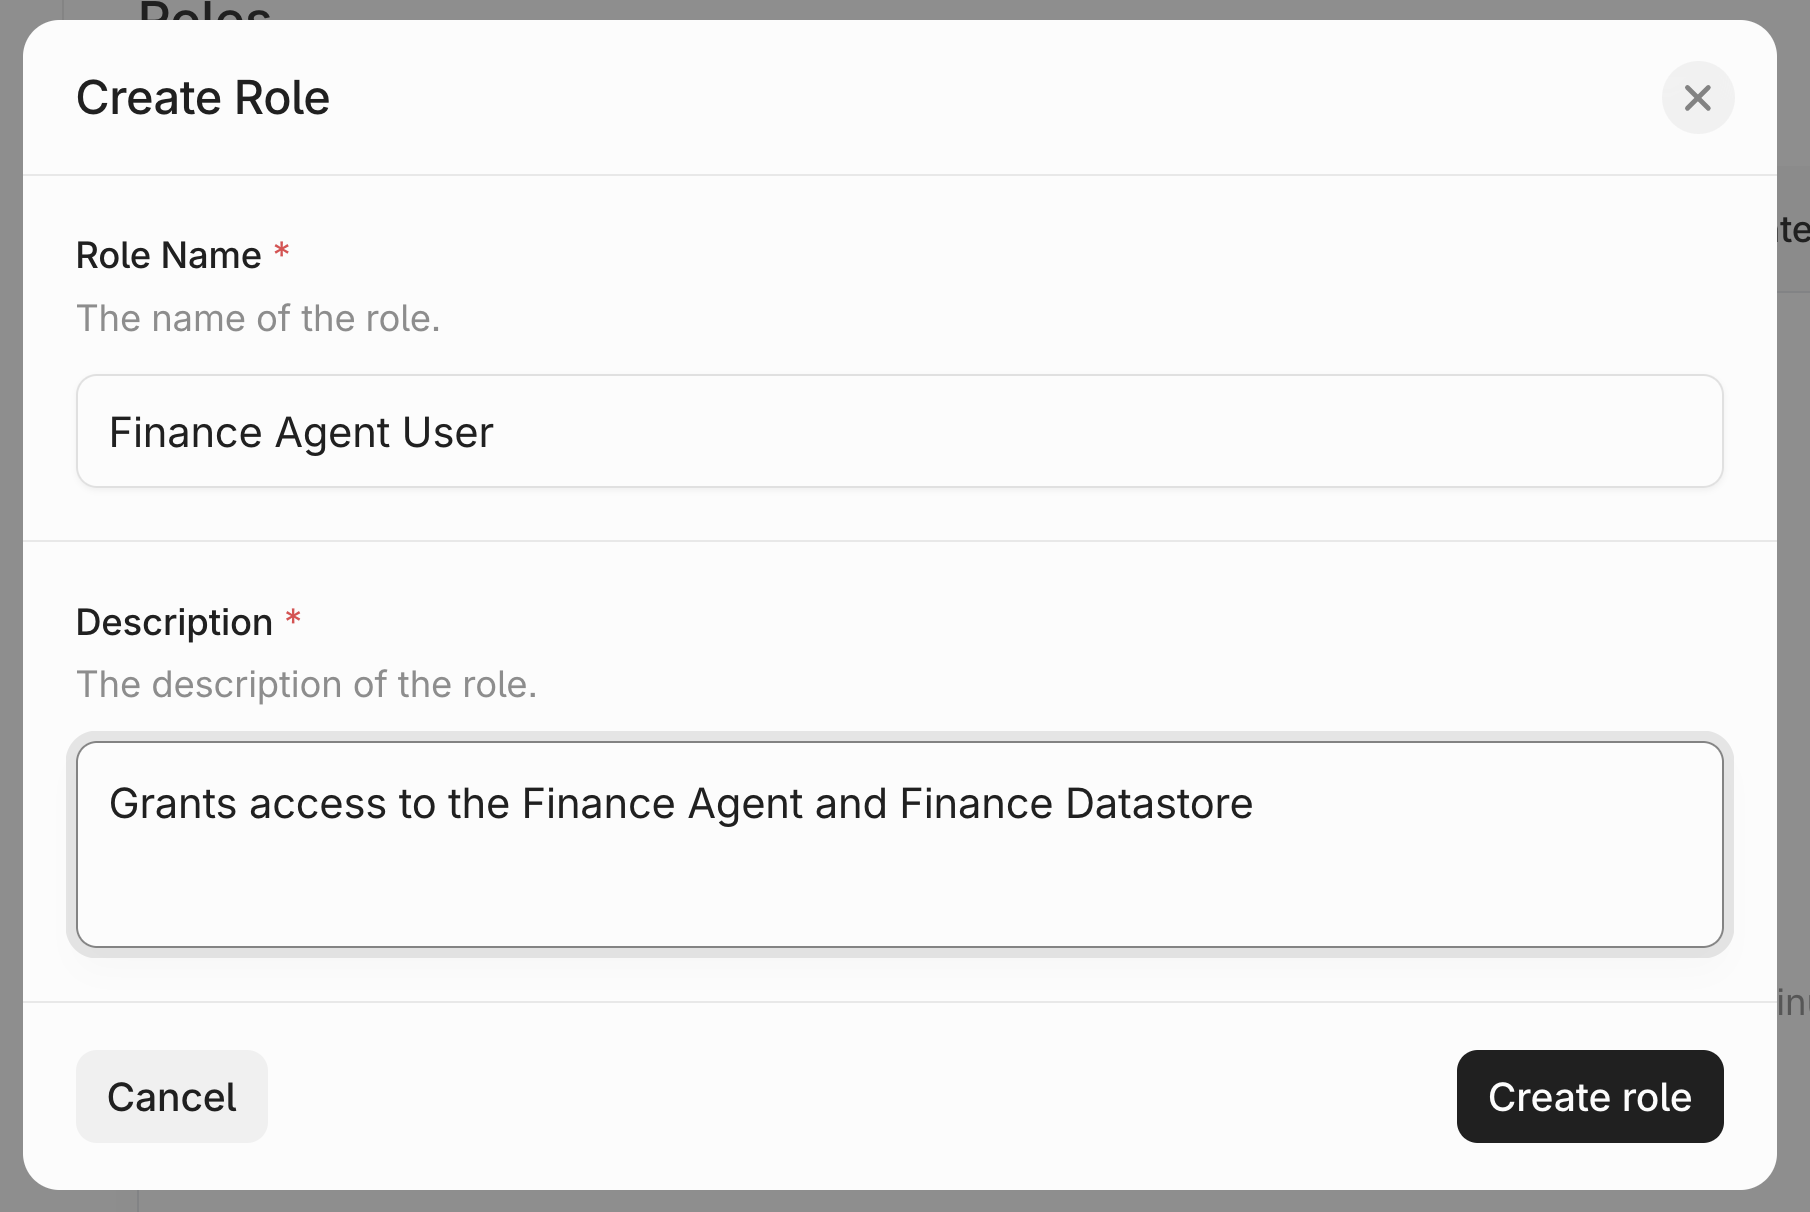
Task: Click the red asterisk beside Description
Action: click(x=293, y=618)
